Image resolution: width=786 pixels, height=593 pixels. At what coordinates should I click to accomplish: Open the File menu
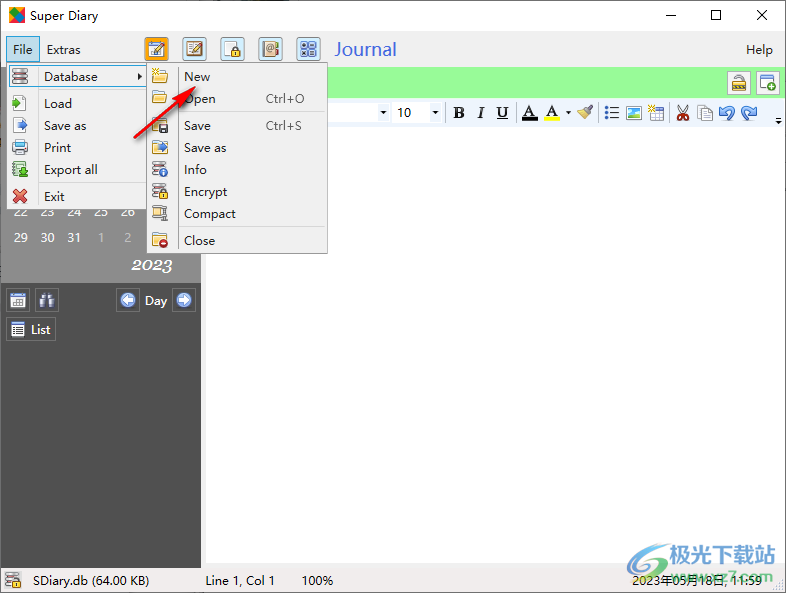coord(23,50)
